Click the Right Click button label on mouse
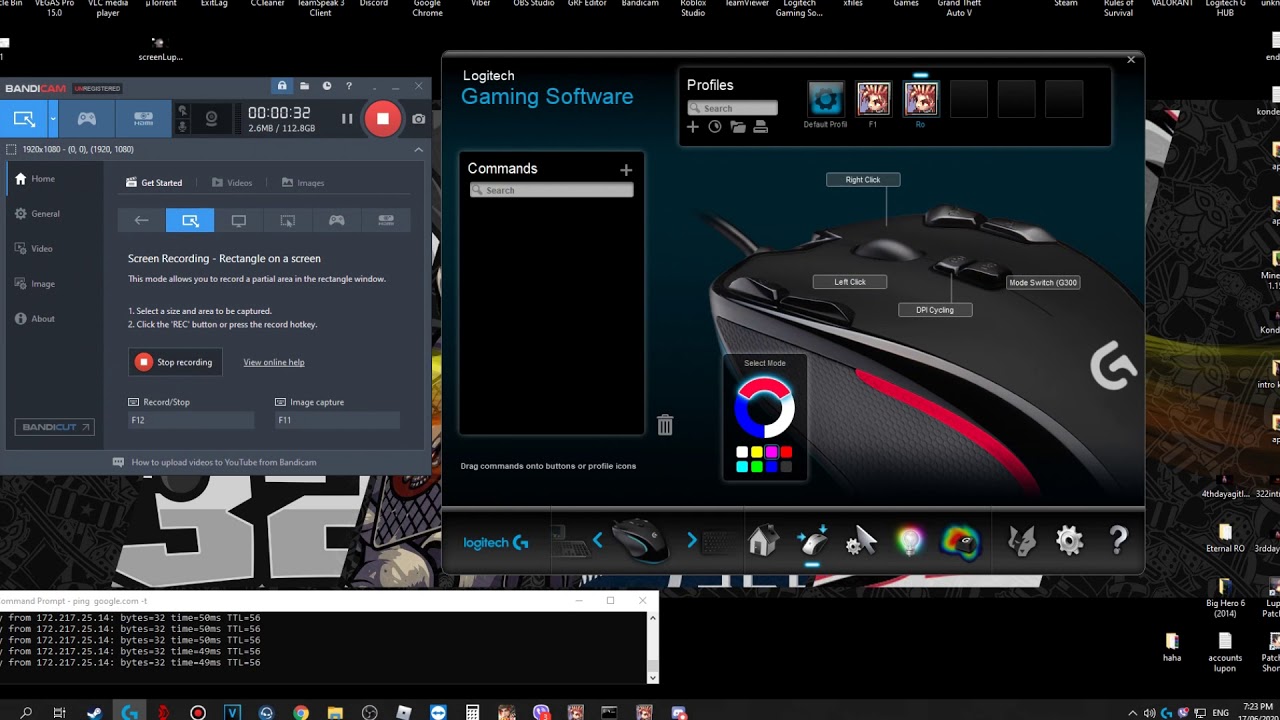The height and width of the screenshot is (720, 1280). [x=863, y=180]
